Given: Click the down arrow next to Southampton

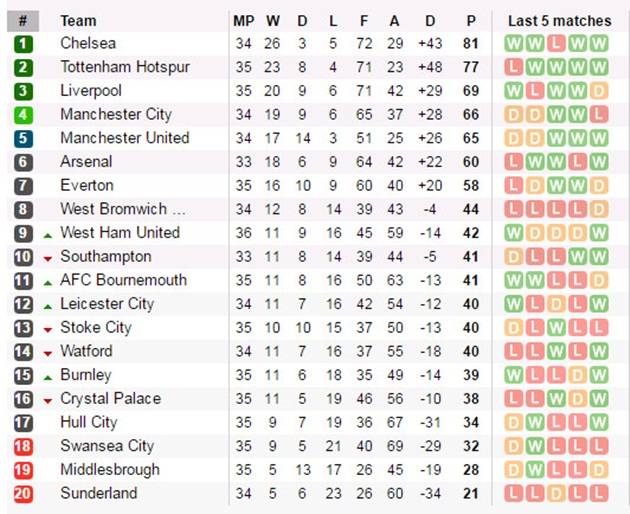Looking at the screenshot, I should point(47,257).
